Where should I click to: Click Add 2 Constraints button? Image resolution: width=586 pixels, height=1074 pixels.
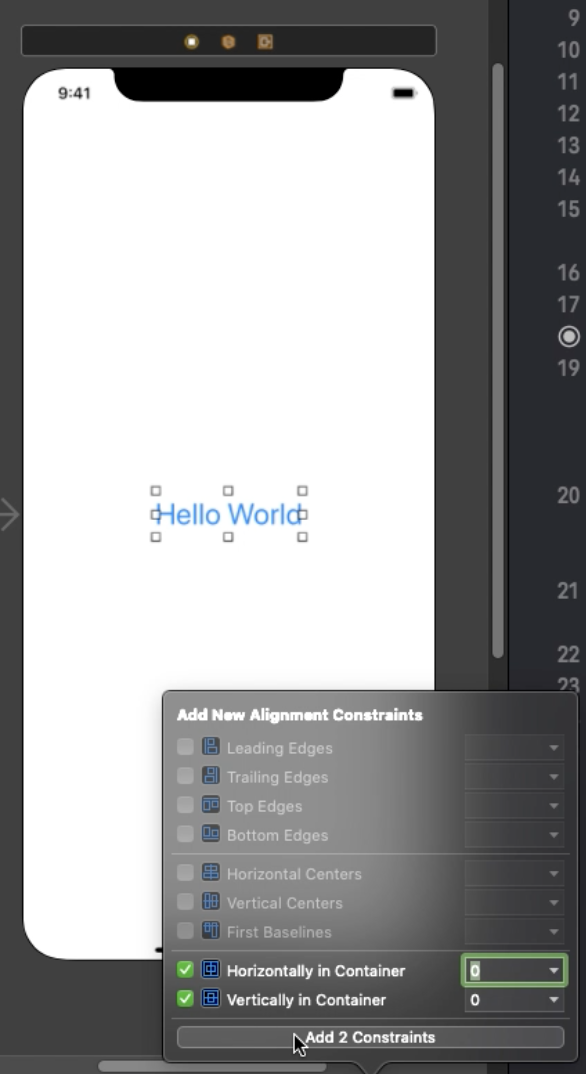coord(370,1037)
